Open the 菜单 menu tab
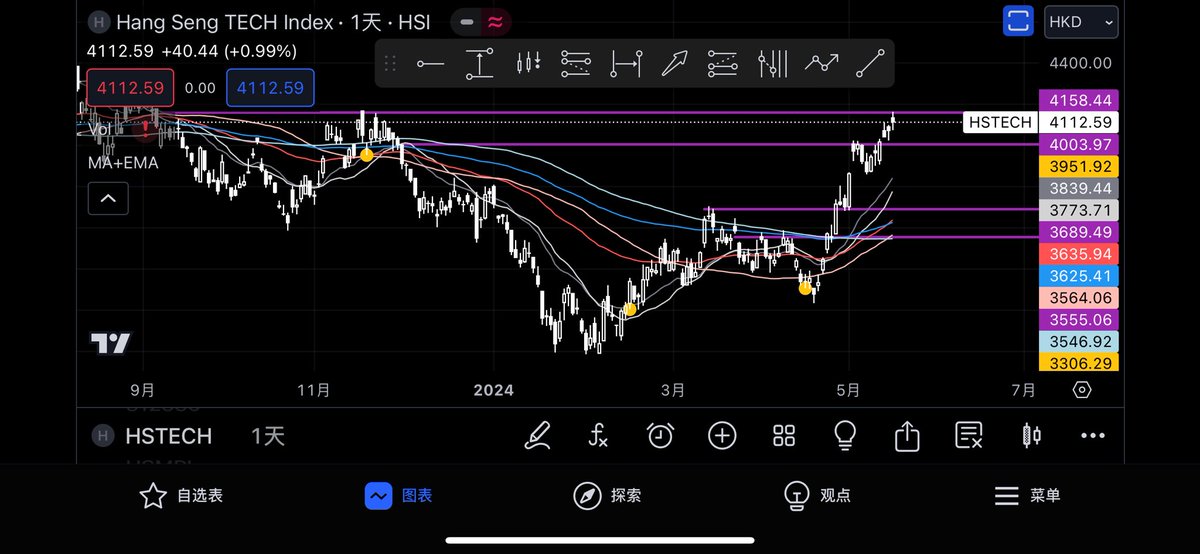This screenshot has width=1200, height=554. [x=1027, y=495]
